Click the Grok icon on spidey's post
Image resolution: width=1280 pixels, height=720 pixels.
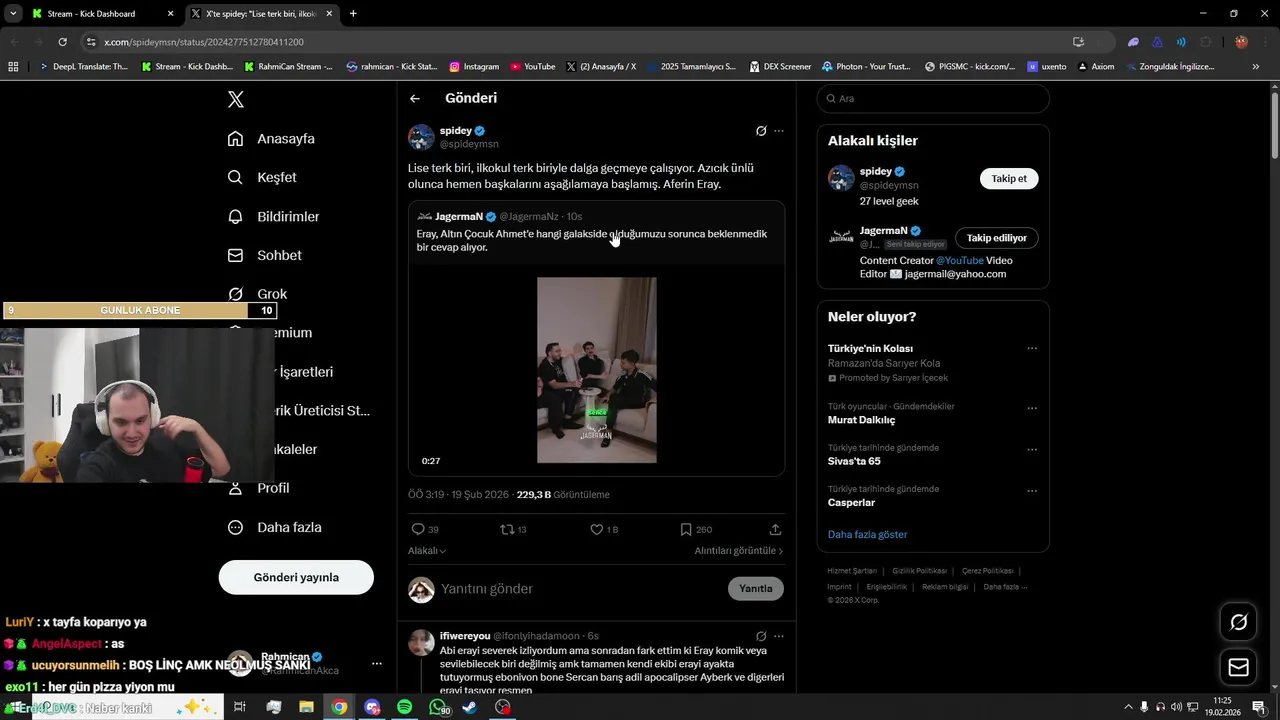click(x=761, y=131)
